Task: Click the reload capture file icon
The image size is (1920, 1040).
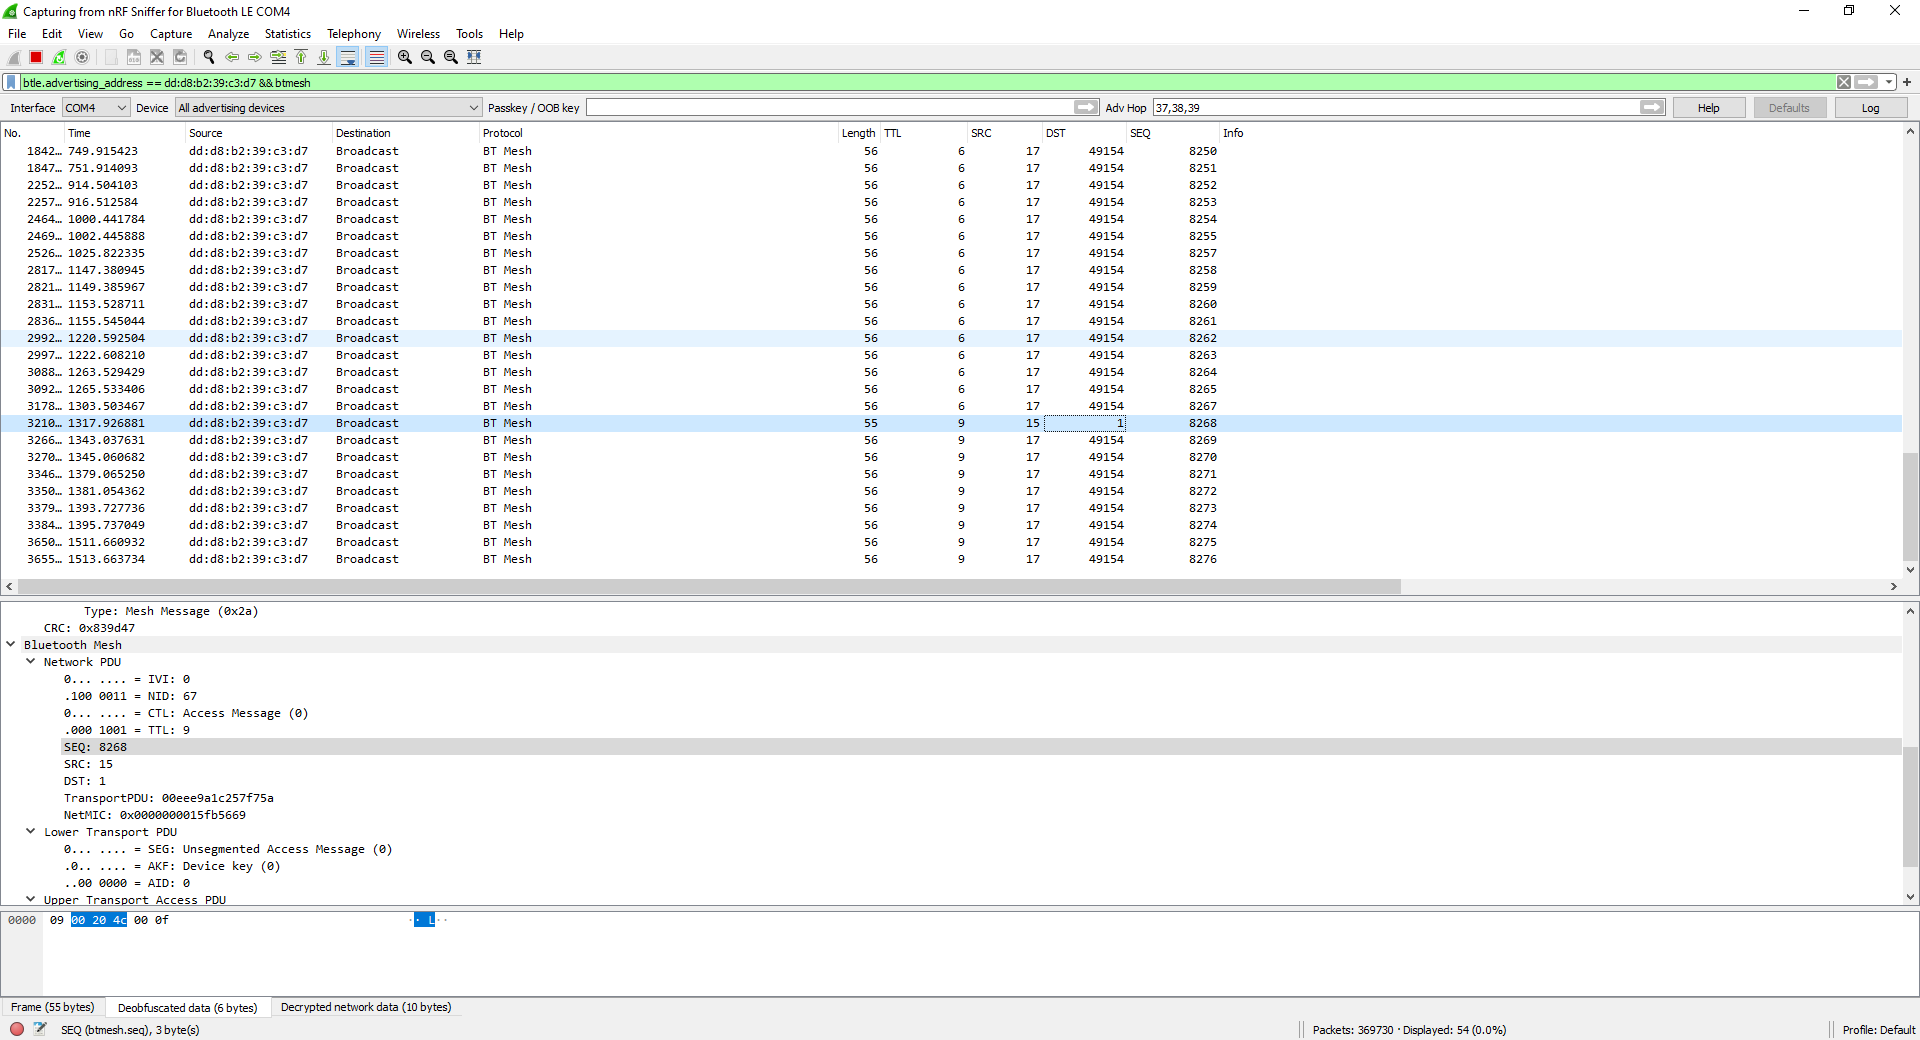Action: 180,57
